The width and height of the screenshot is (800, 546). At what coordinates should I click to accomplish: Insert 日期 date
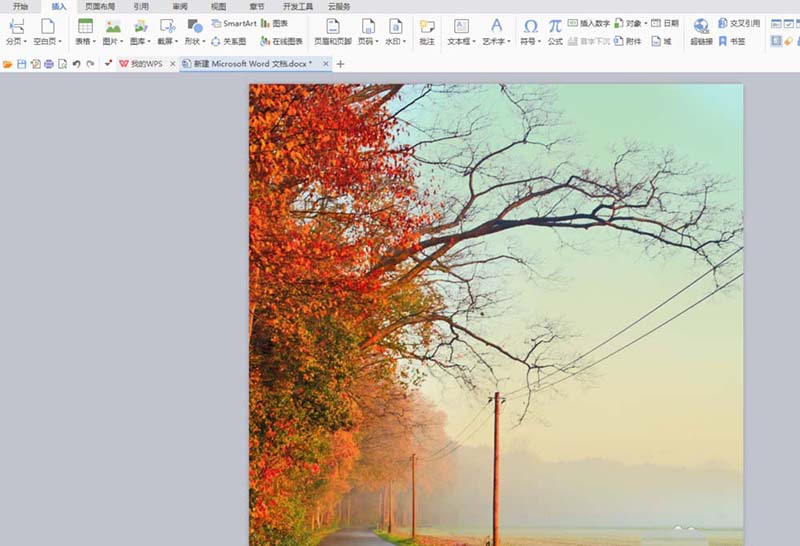click(665, 23)
